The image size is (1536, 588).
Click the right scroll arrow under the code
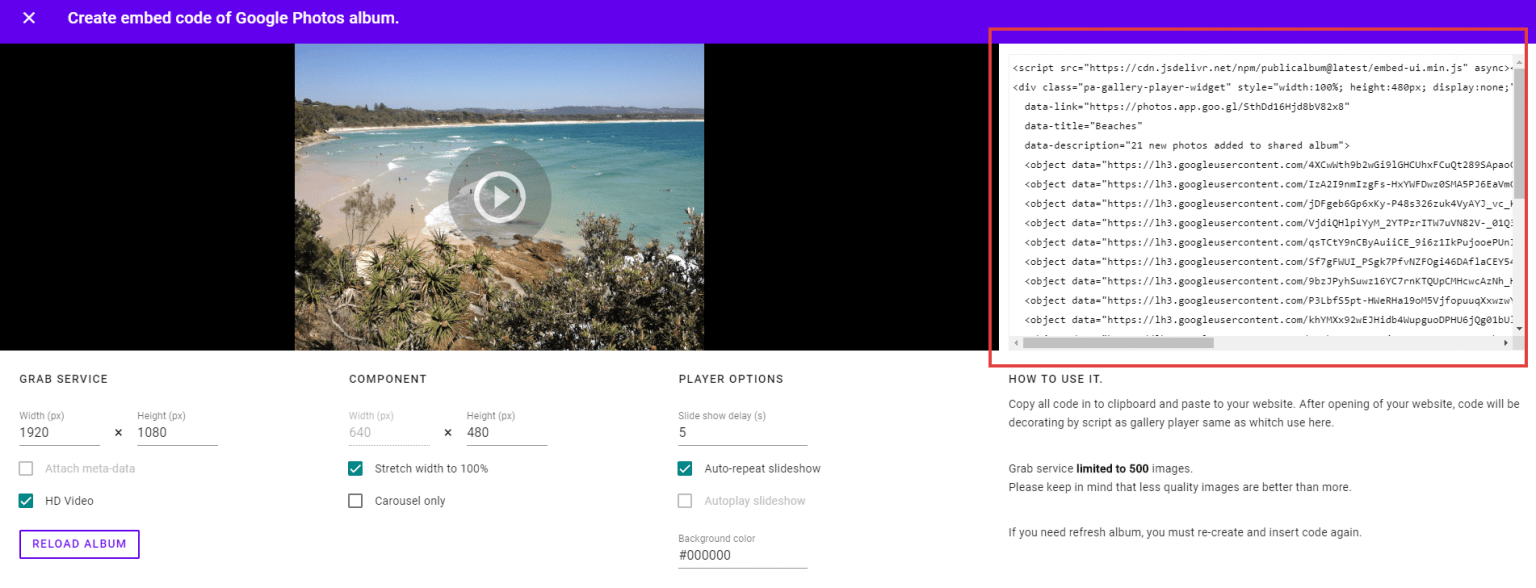(1508, 343)
